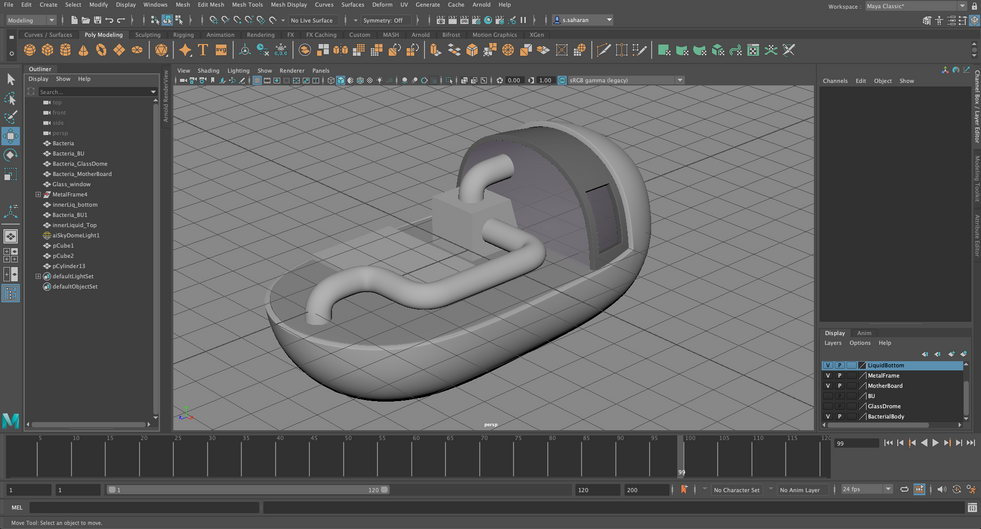This screenshot has height=529, width=981.
Task: Click the No Live Surface field
Action: [312, 20]
